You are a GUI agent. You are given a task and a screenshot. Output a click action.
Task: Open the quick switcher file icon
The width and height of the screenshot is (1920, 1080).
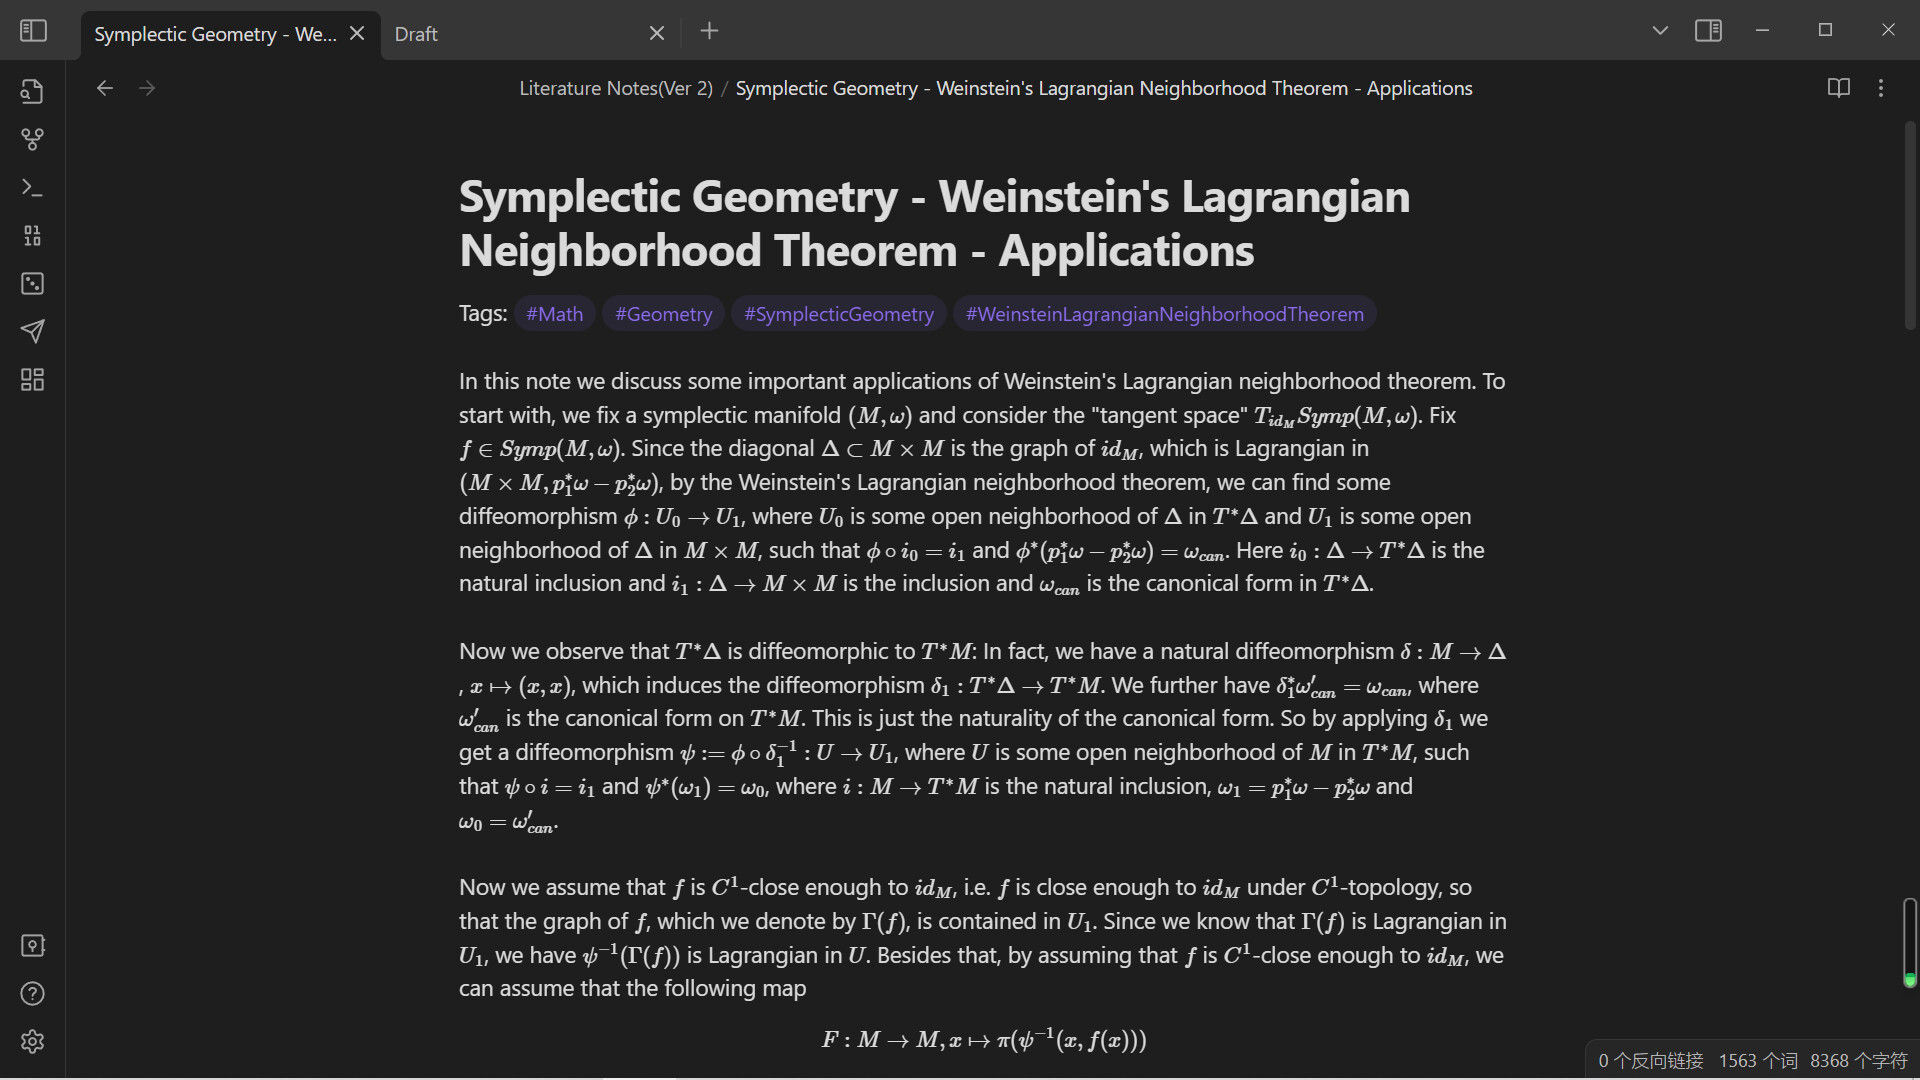33,91
